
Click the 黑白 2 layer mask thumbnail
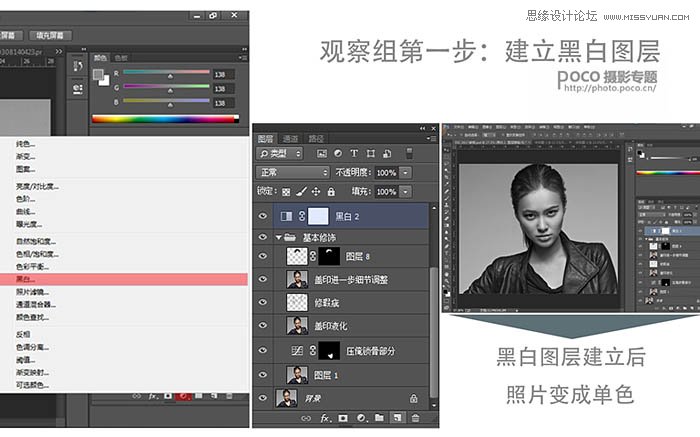click(x=318, y=216)
